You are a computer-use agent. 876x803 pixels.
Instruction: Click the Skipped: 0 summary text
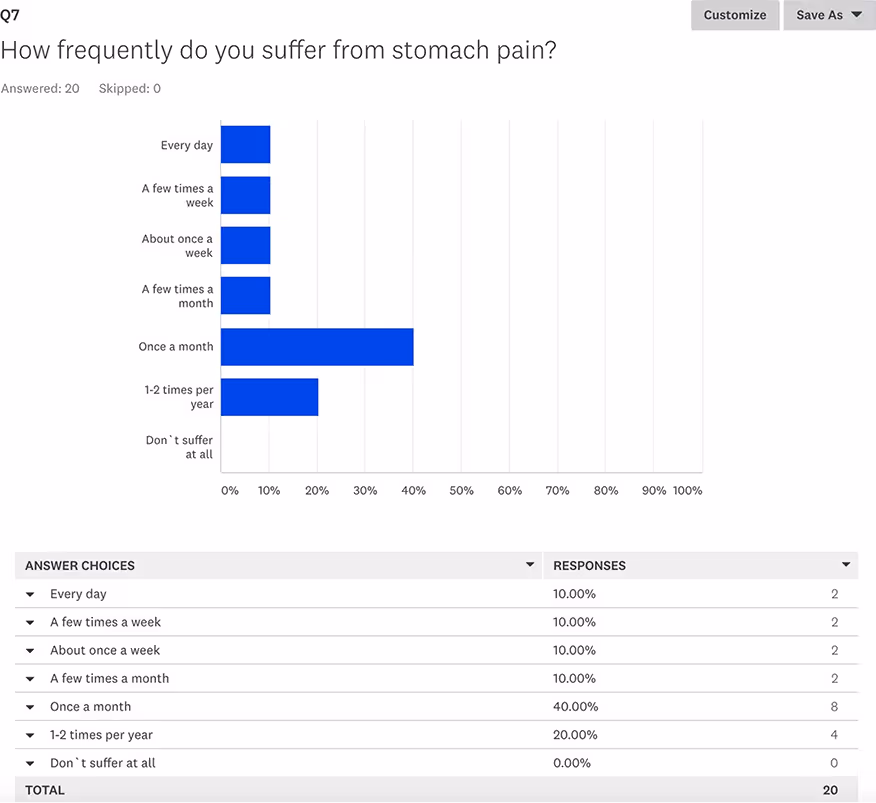pyautogui.click(x=129, y=88)
